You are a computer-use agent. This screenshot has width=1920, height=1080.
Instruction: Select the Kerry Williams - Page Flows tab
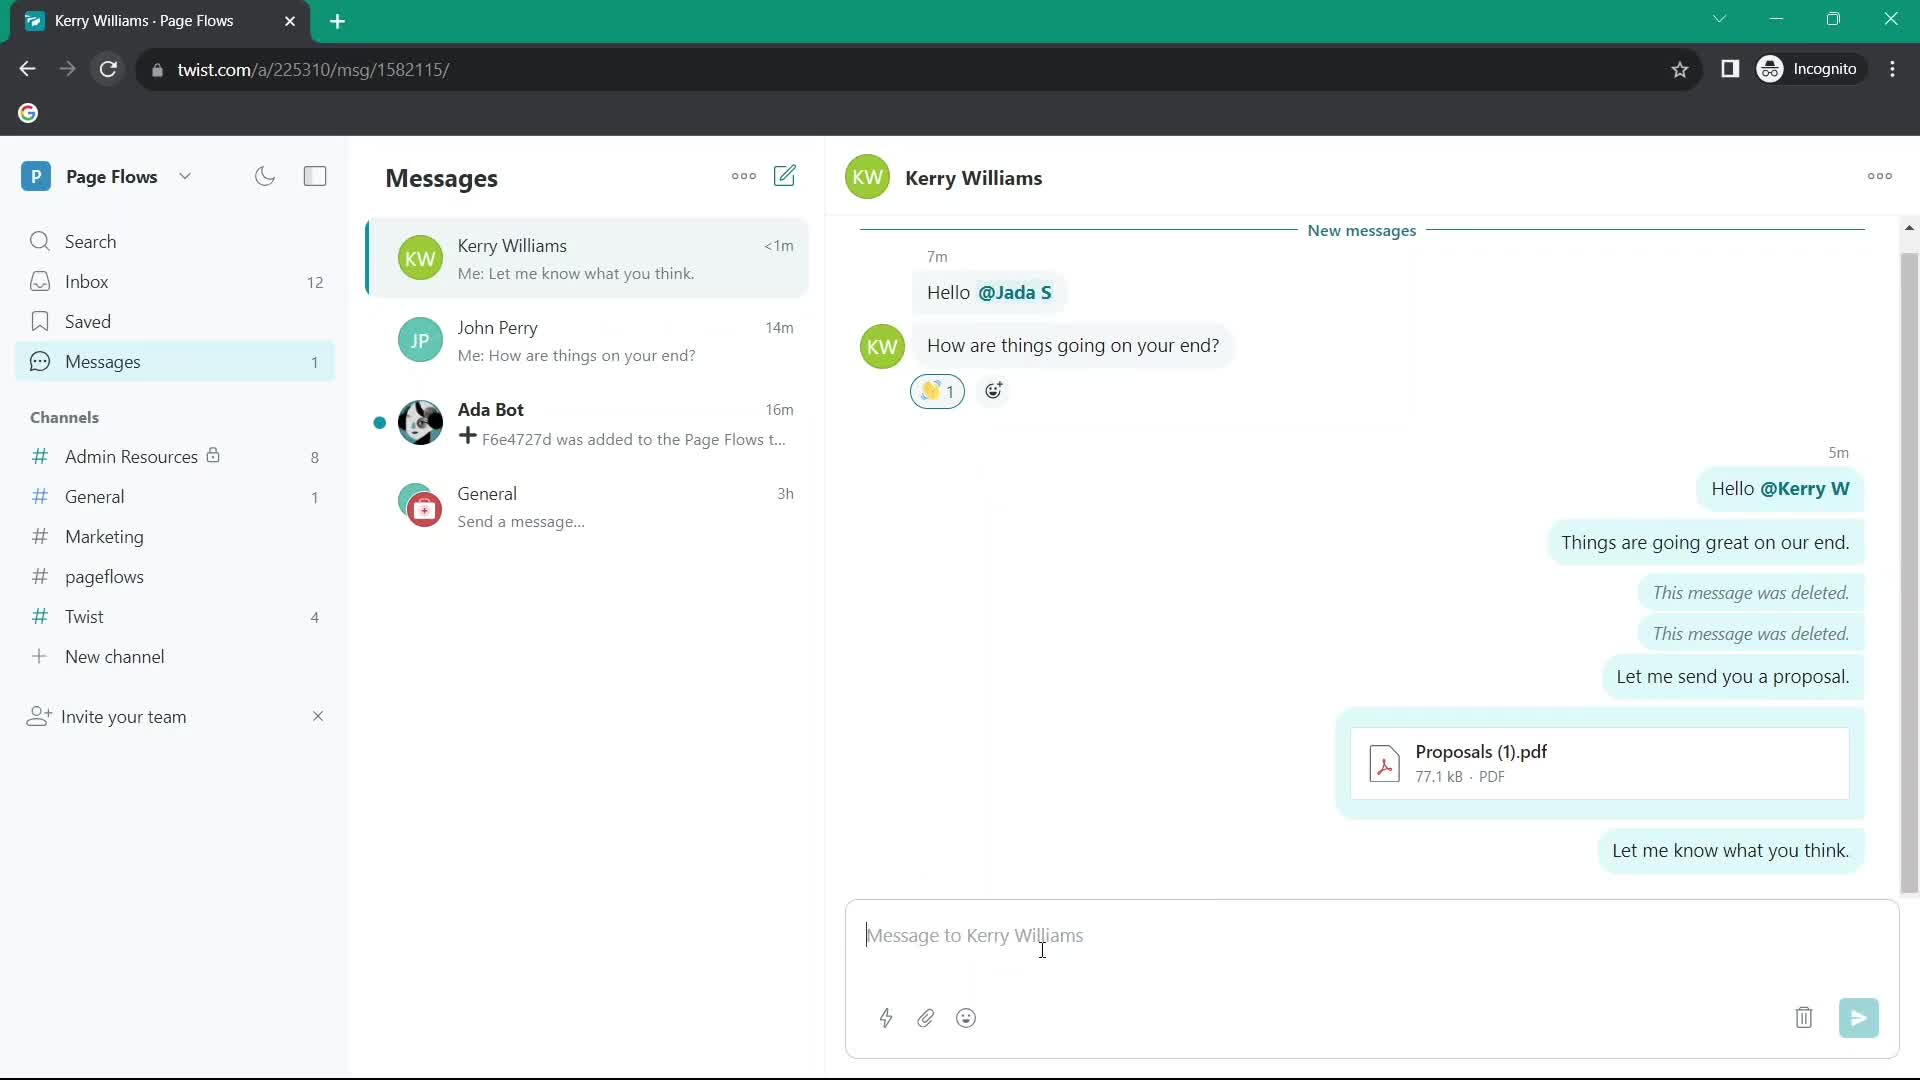[160, 21]
